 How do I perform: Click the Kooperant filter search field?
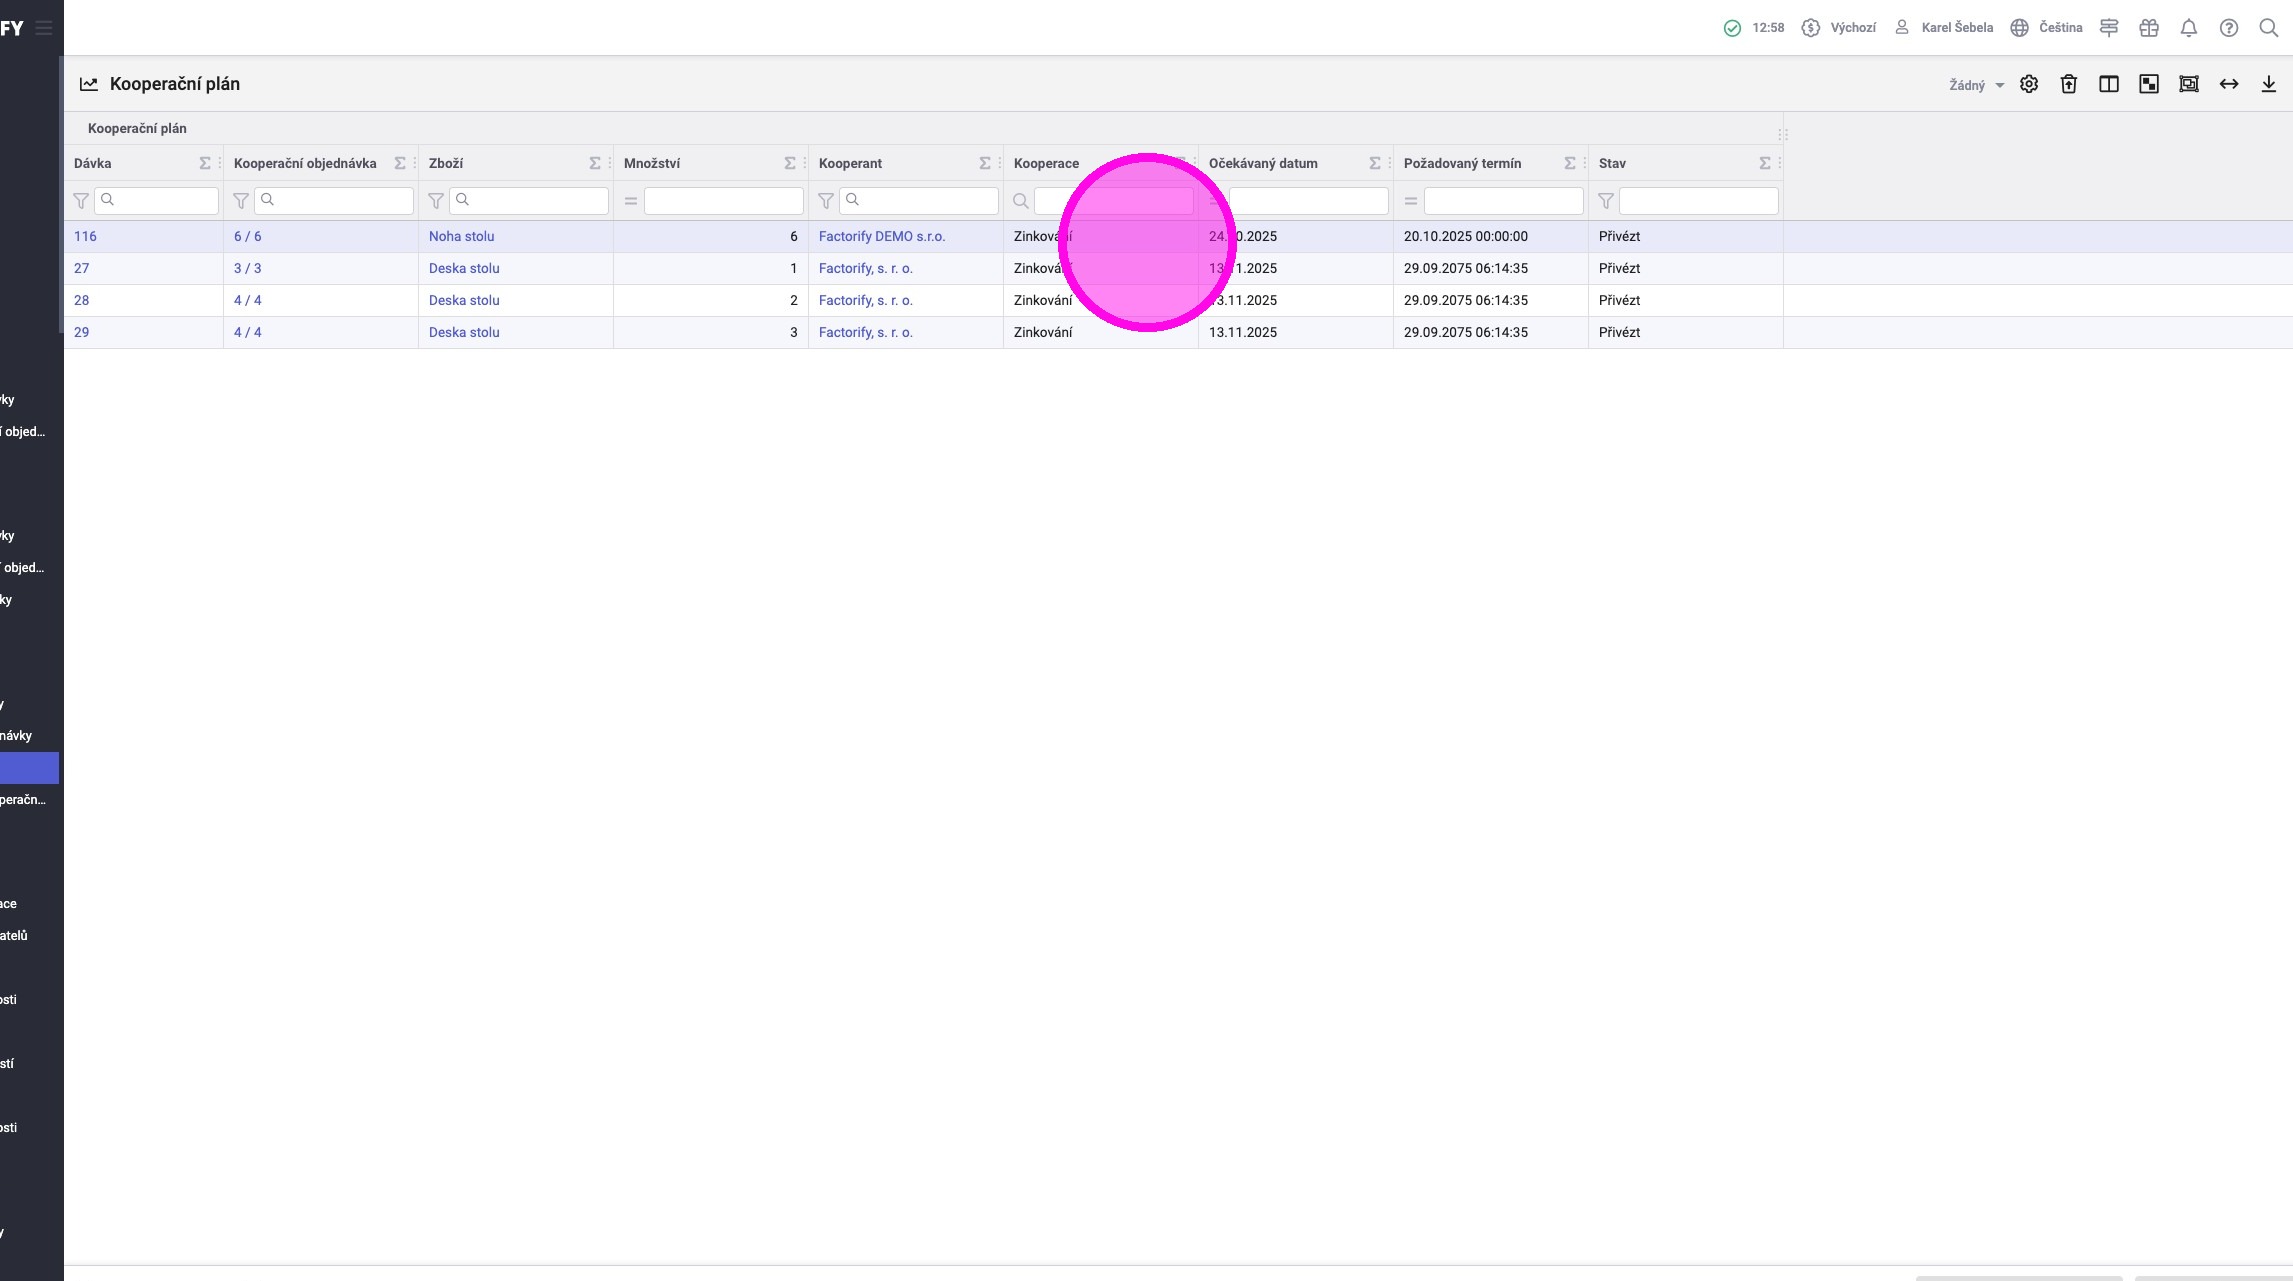(x=918, y=201)
